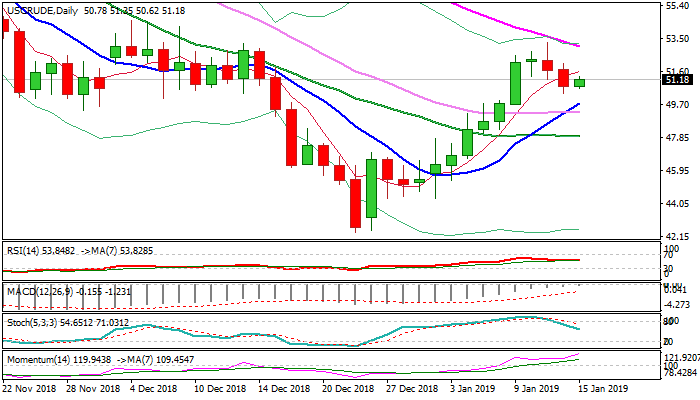Select the 51.18 current price tag
The width and height of the screenshot is (700, 400).
click(677, 80)
